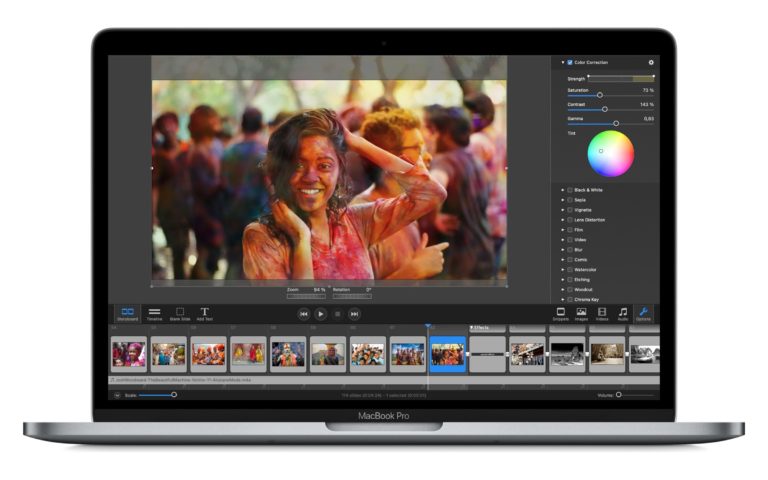Add a Blank Slide
Image resolution: width=768 pixels, height=480 pixels.
click(180, 314)
